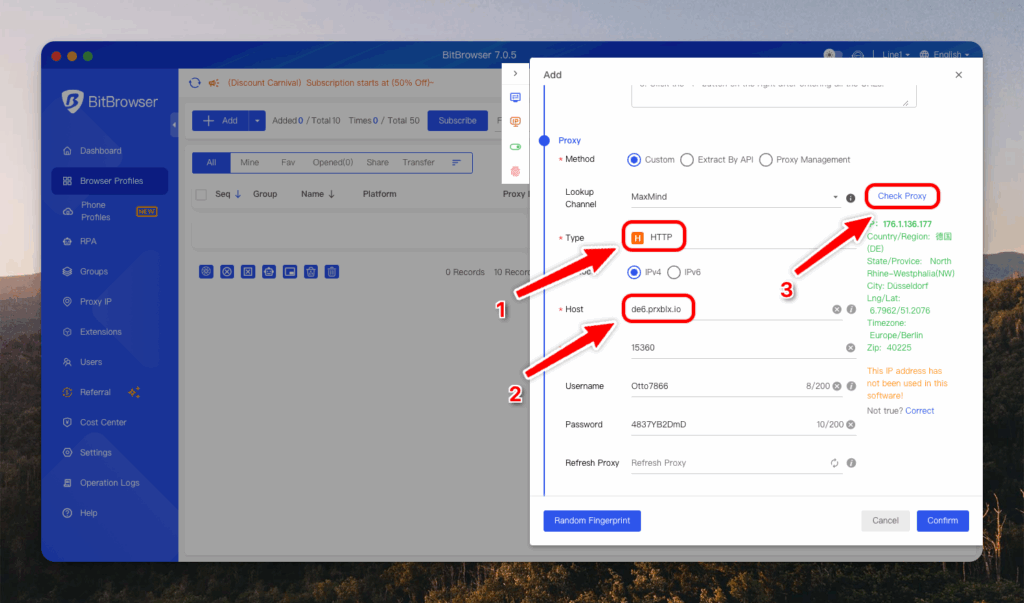Click the NEW badge beside Phone Profiles

point(146,212)
